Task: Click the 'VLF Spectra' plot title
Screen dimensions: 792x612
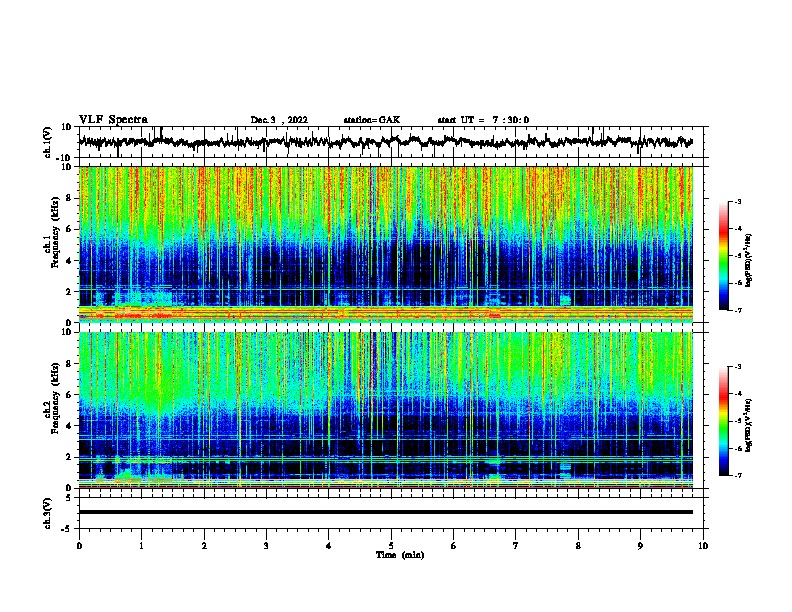Action: coord(113,120)
